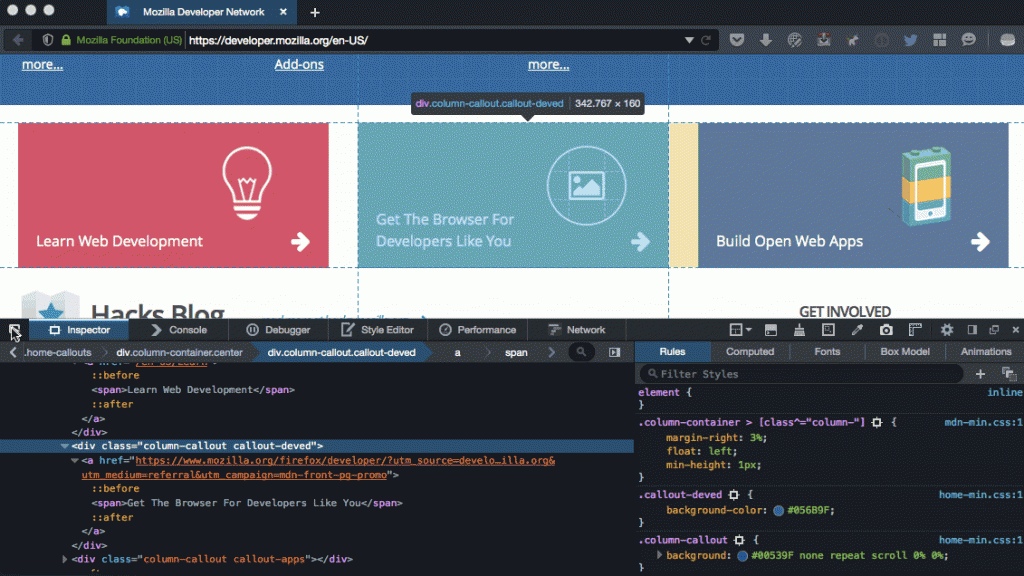This screenshot has width=1024, height=576.
Task: Click the #056B9F background-color swatch
Action: (778, 511)
